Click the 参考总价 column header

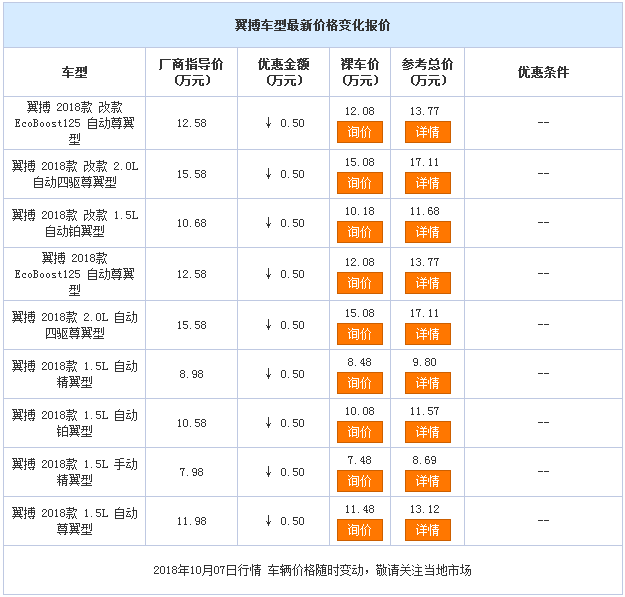(x=427, y=72)
